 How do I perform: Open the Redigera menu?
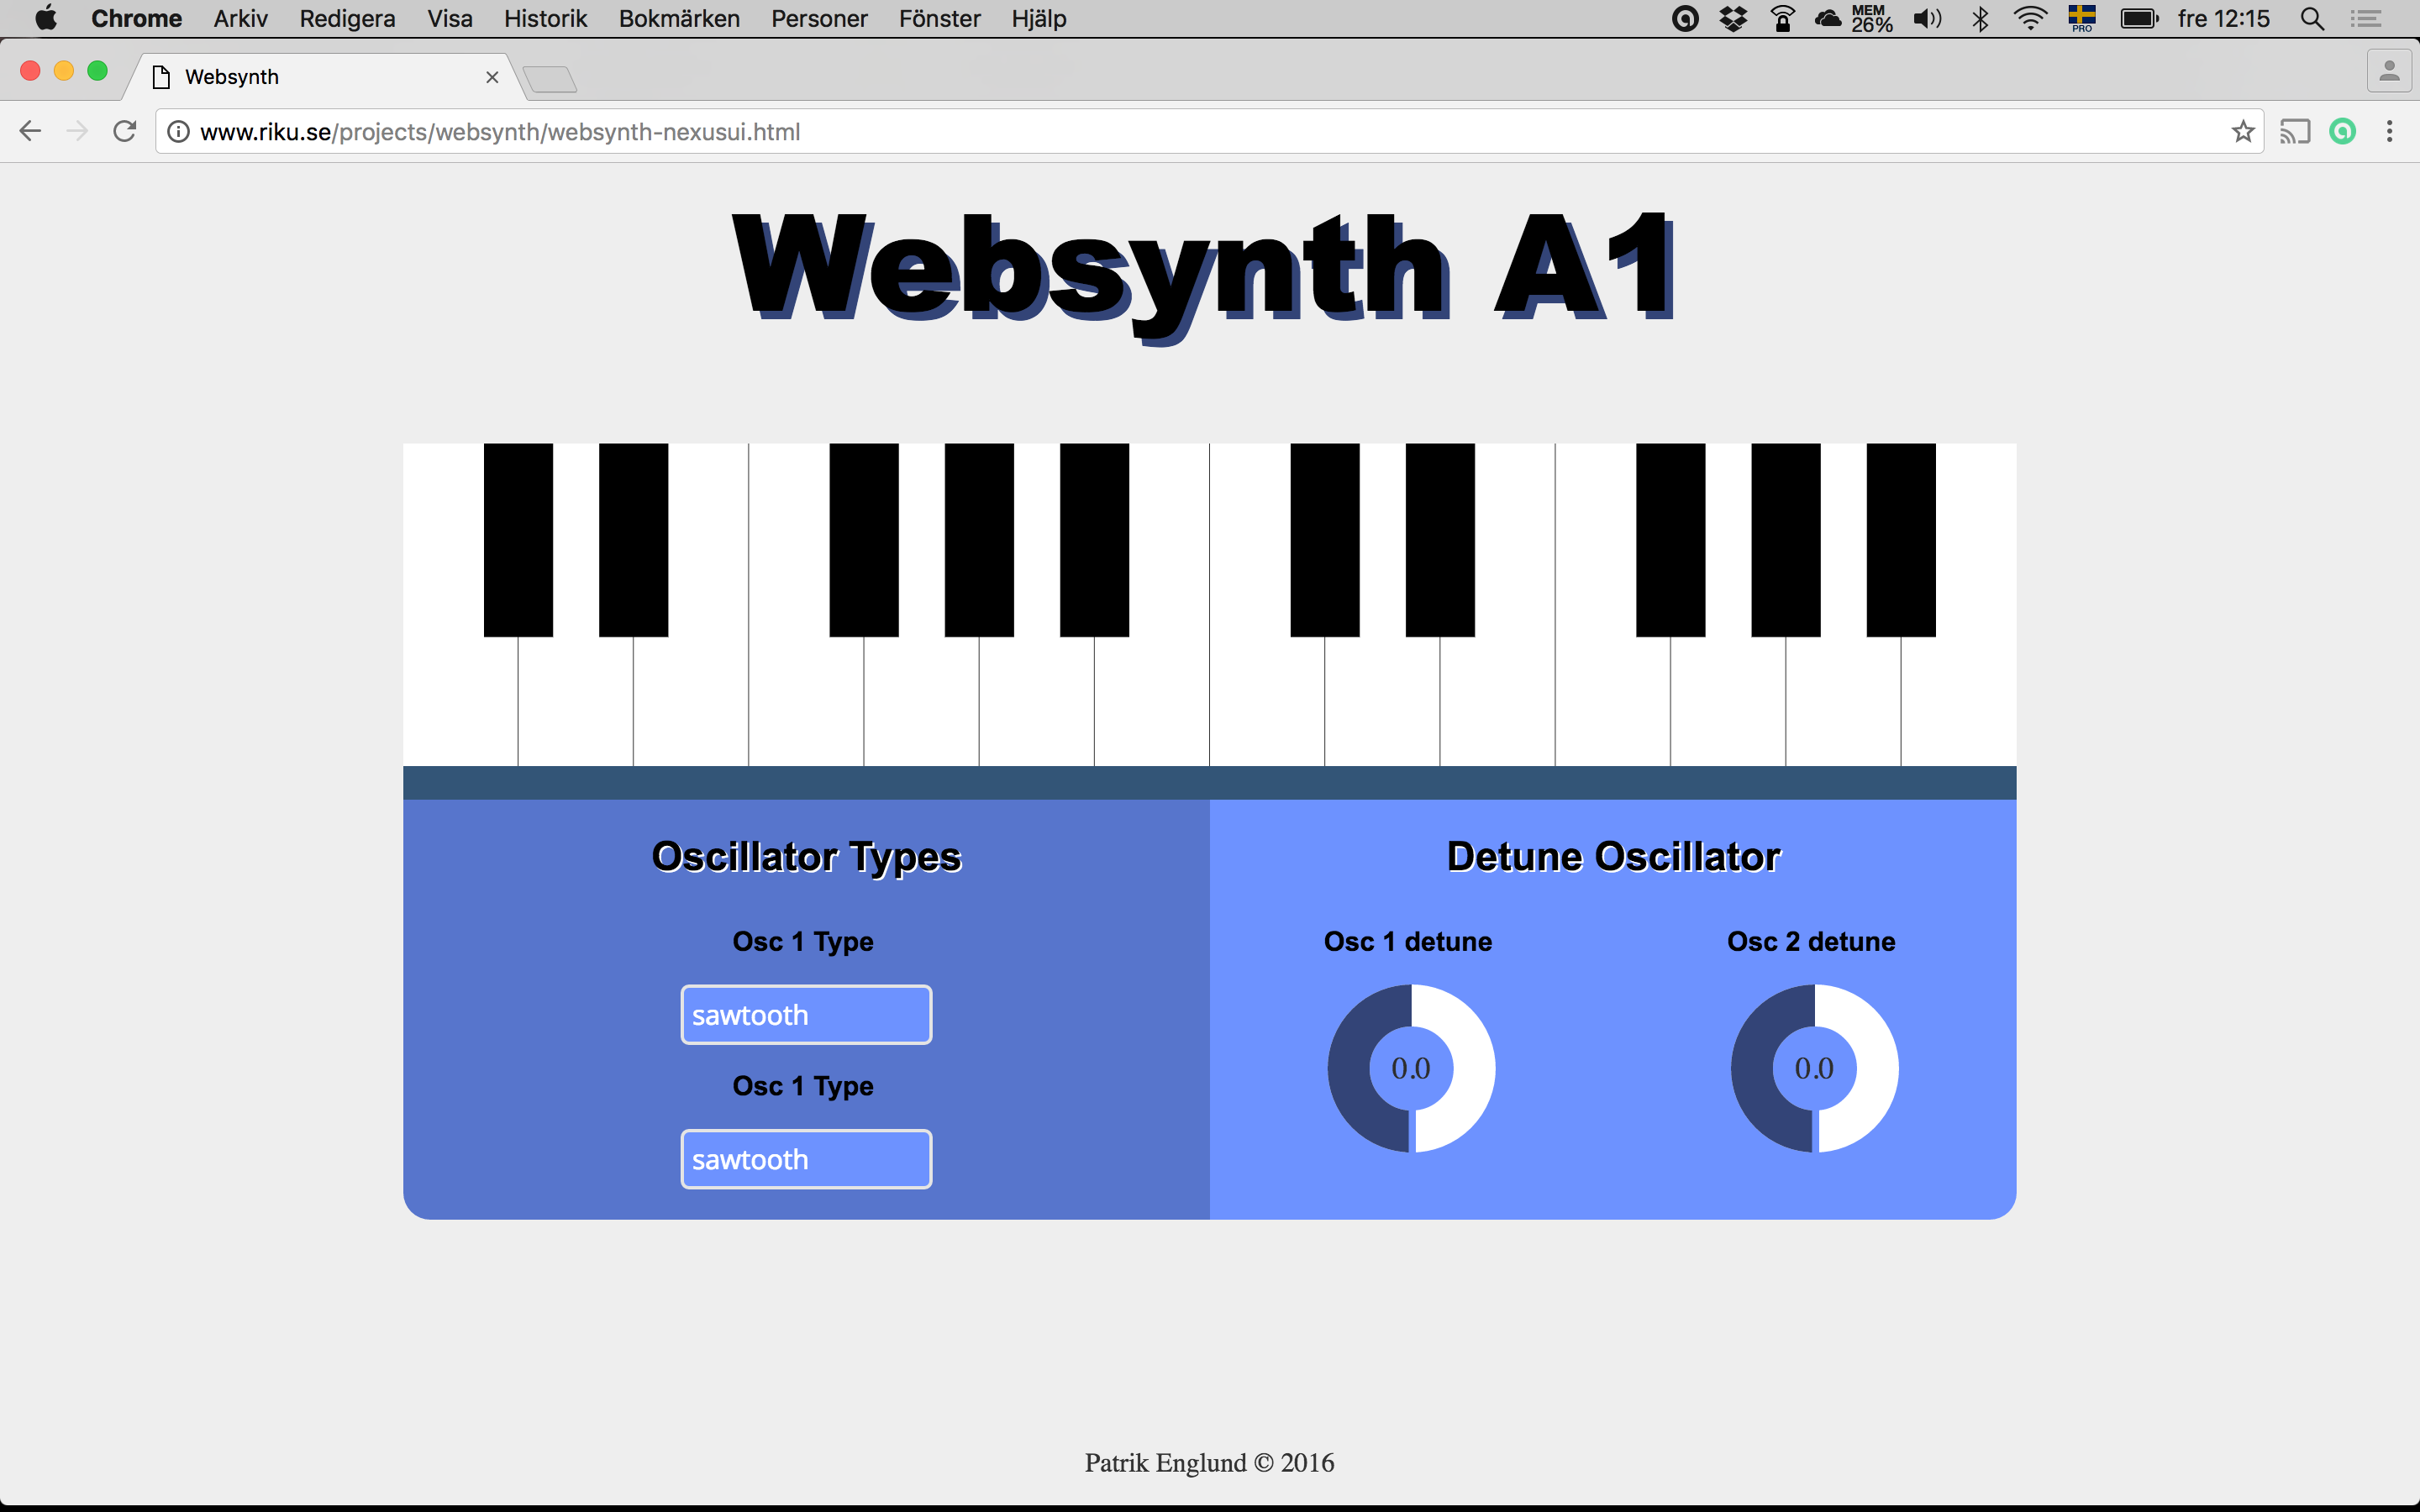coord(347,18)
